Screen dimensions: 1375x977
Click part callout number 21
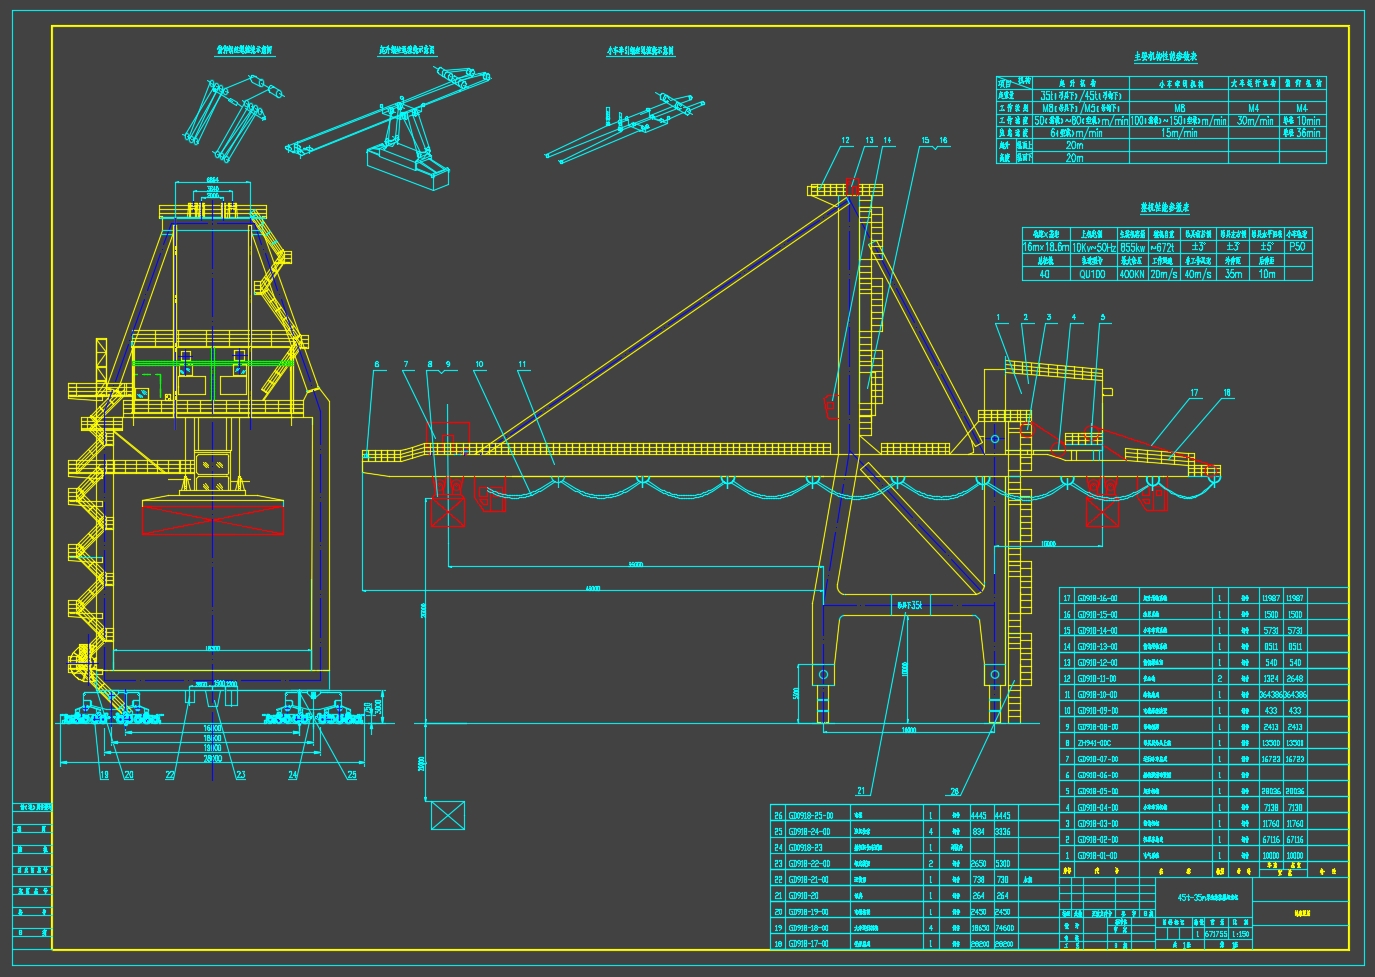coord(862,790)
